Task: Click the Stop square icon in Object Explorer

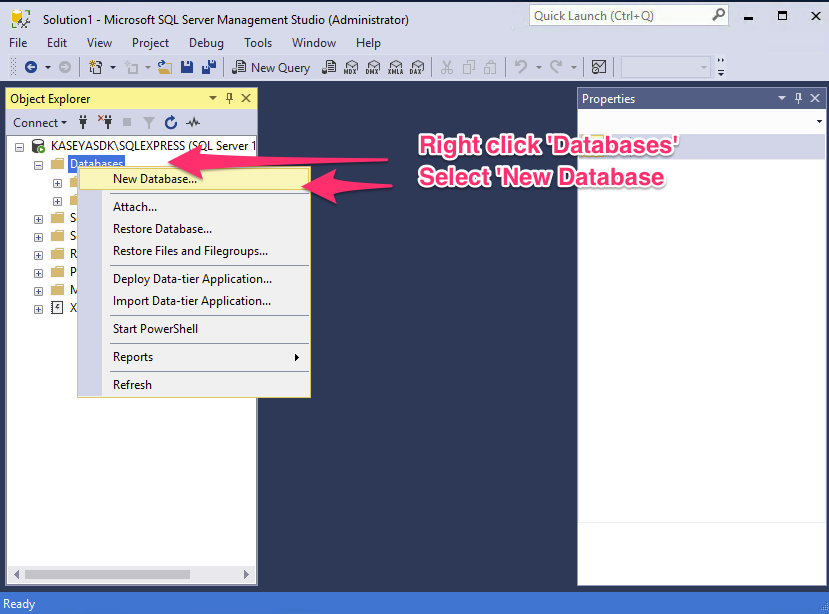Action: [x=127, y=123]
